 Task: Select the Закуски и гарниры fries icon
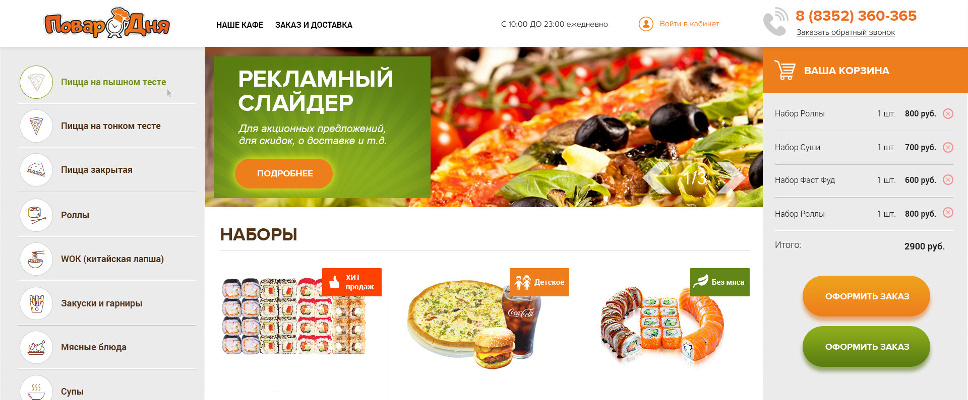36,303
